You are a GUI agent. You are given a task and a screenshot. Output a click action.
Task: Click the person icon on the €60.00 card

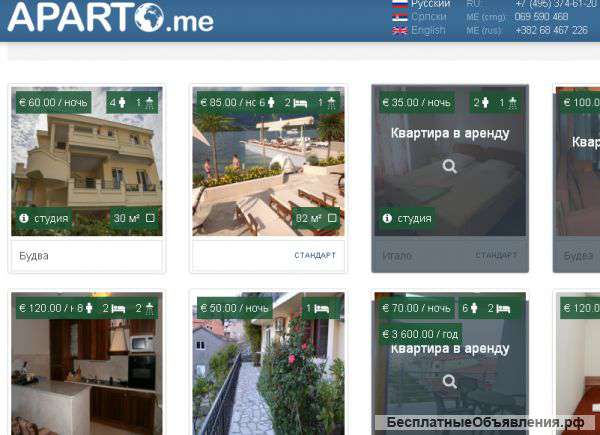(122, 102)
